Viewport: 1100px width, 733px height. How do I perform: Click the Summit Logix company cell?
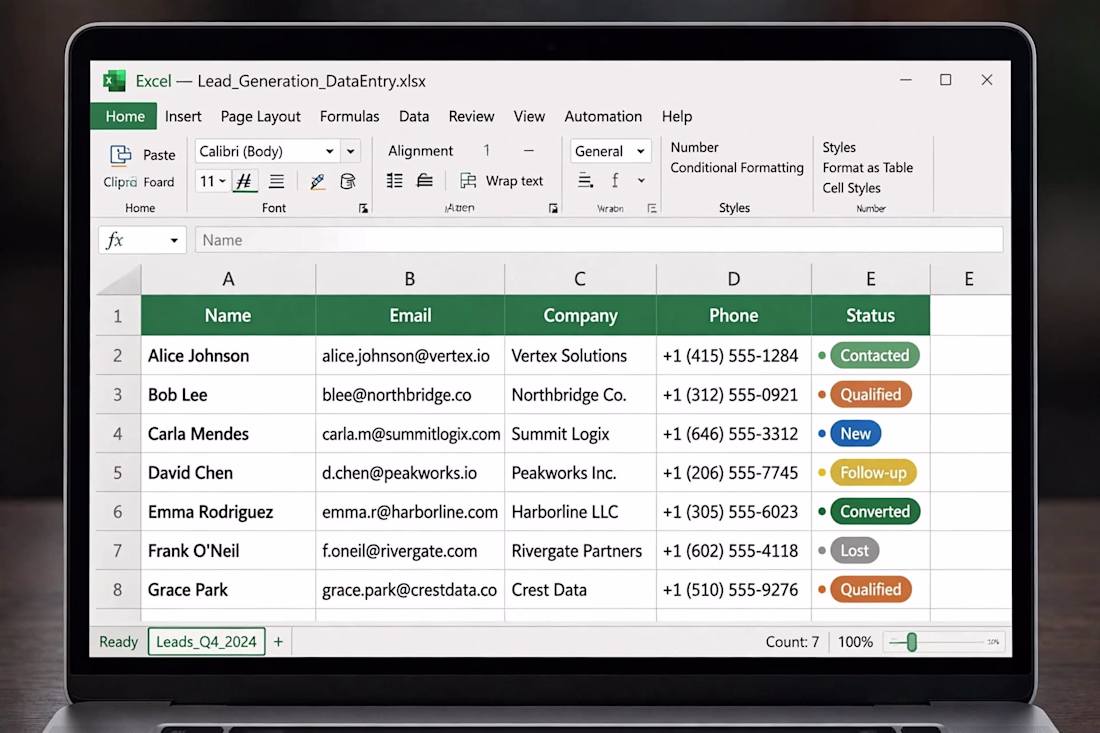580,433
